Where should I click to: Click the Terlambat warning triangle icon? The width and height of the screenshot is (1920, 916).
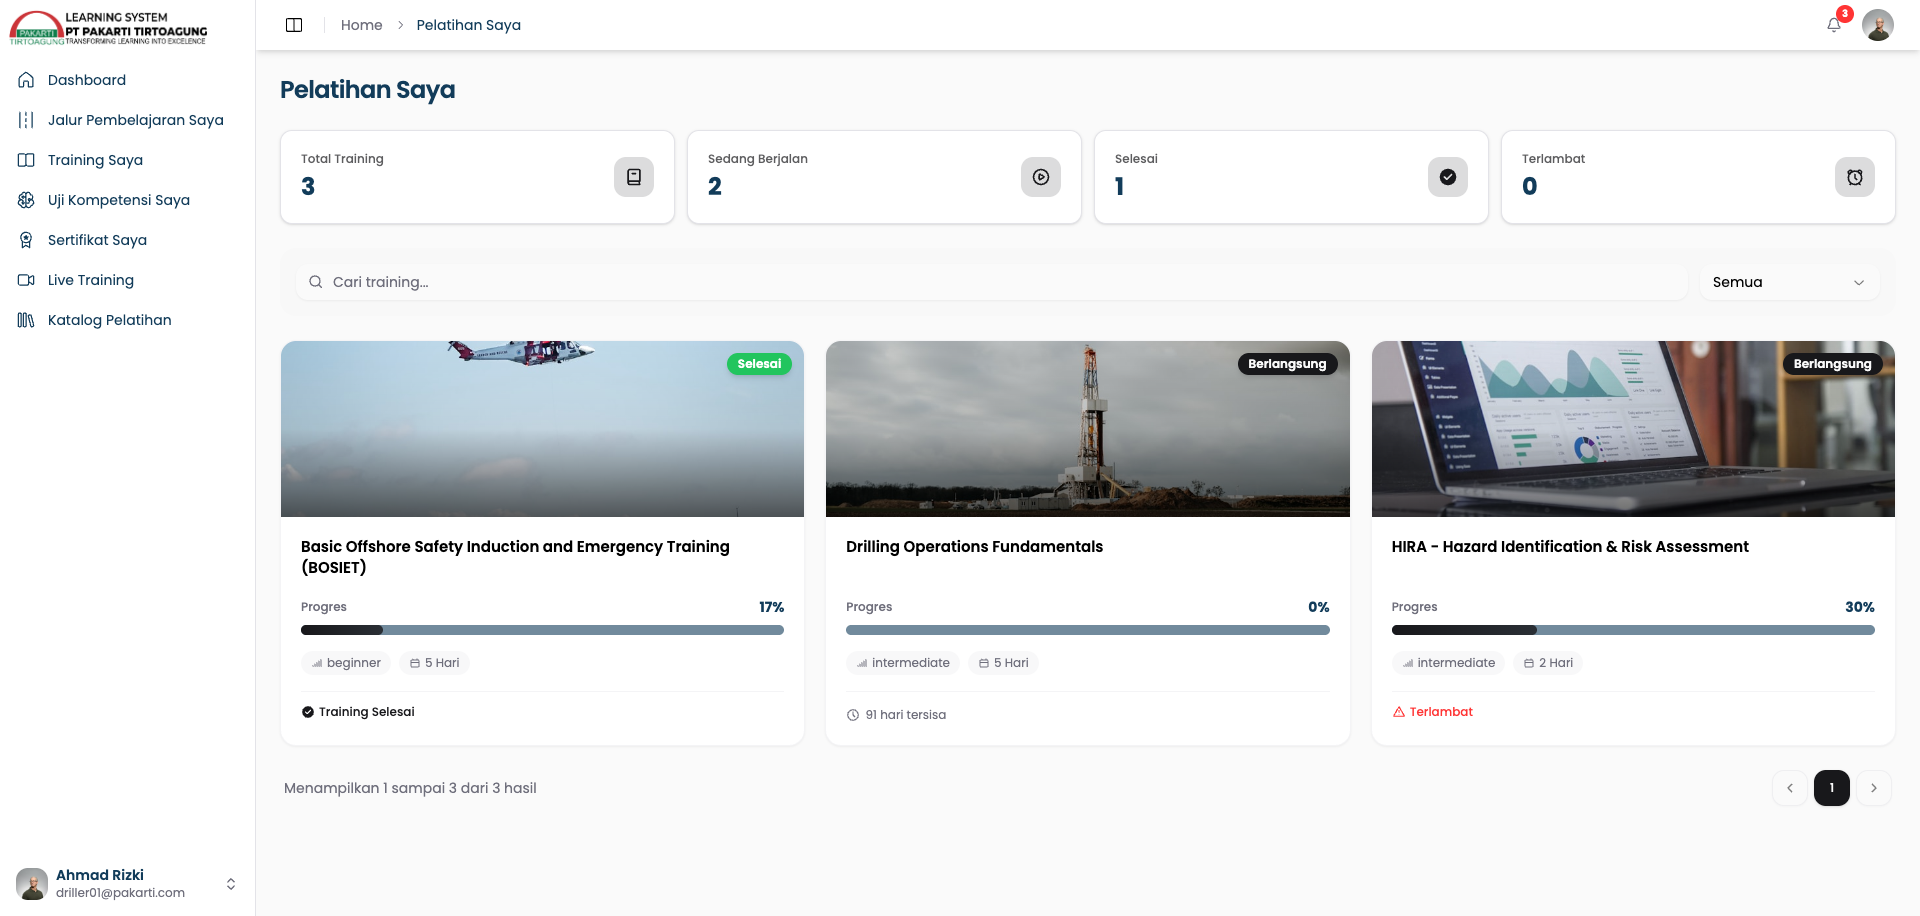click(x=1399, y=712)
